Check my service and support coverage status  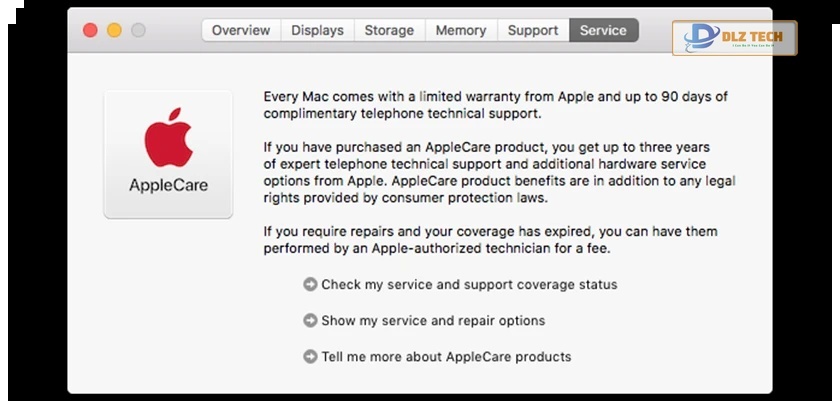(x=469, y=284)
